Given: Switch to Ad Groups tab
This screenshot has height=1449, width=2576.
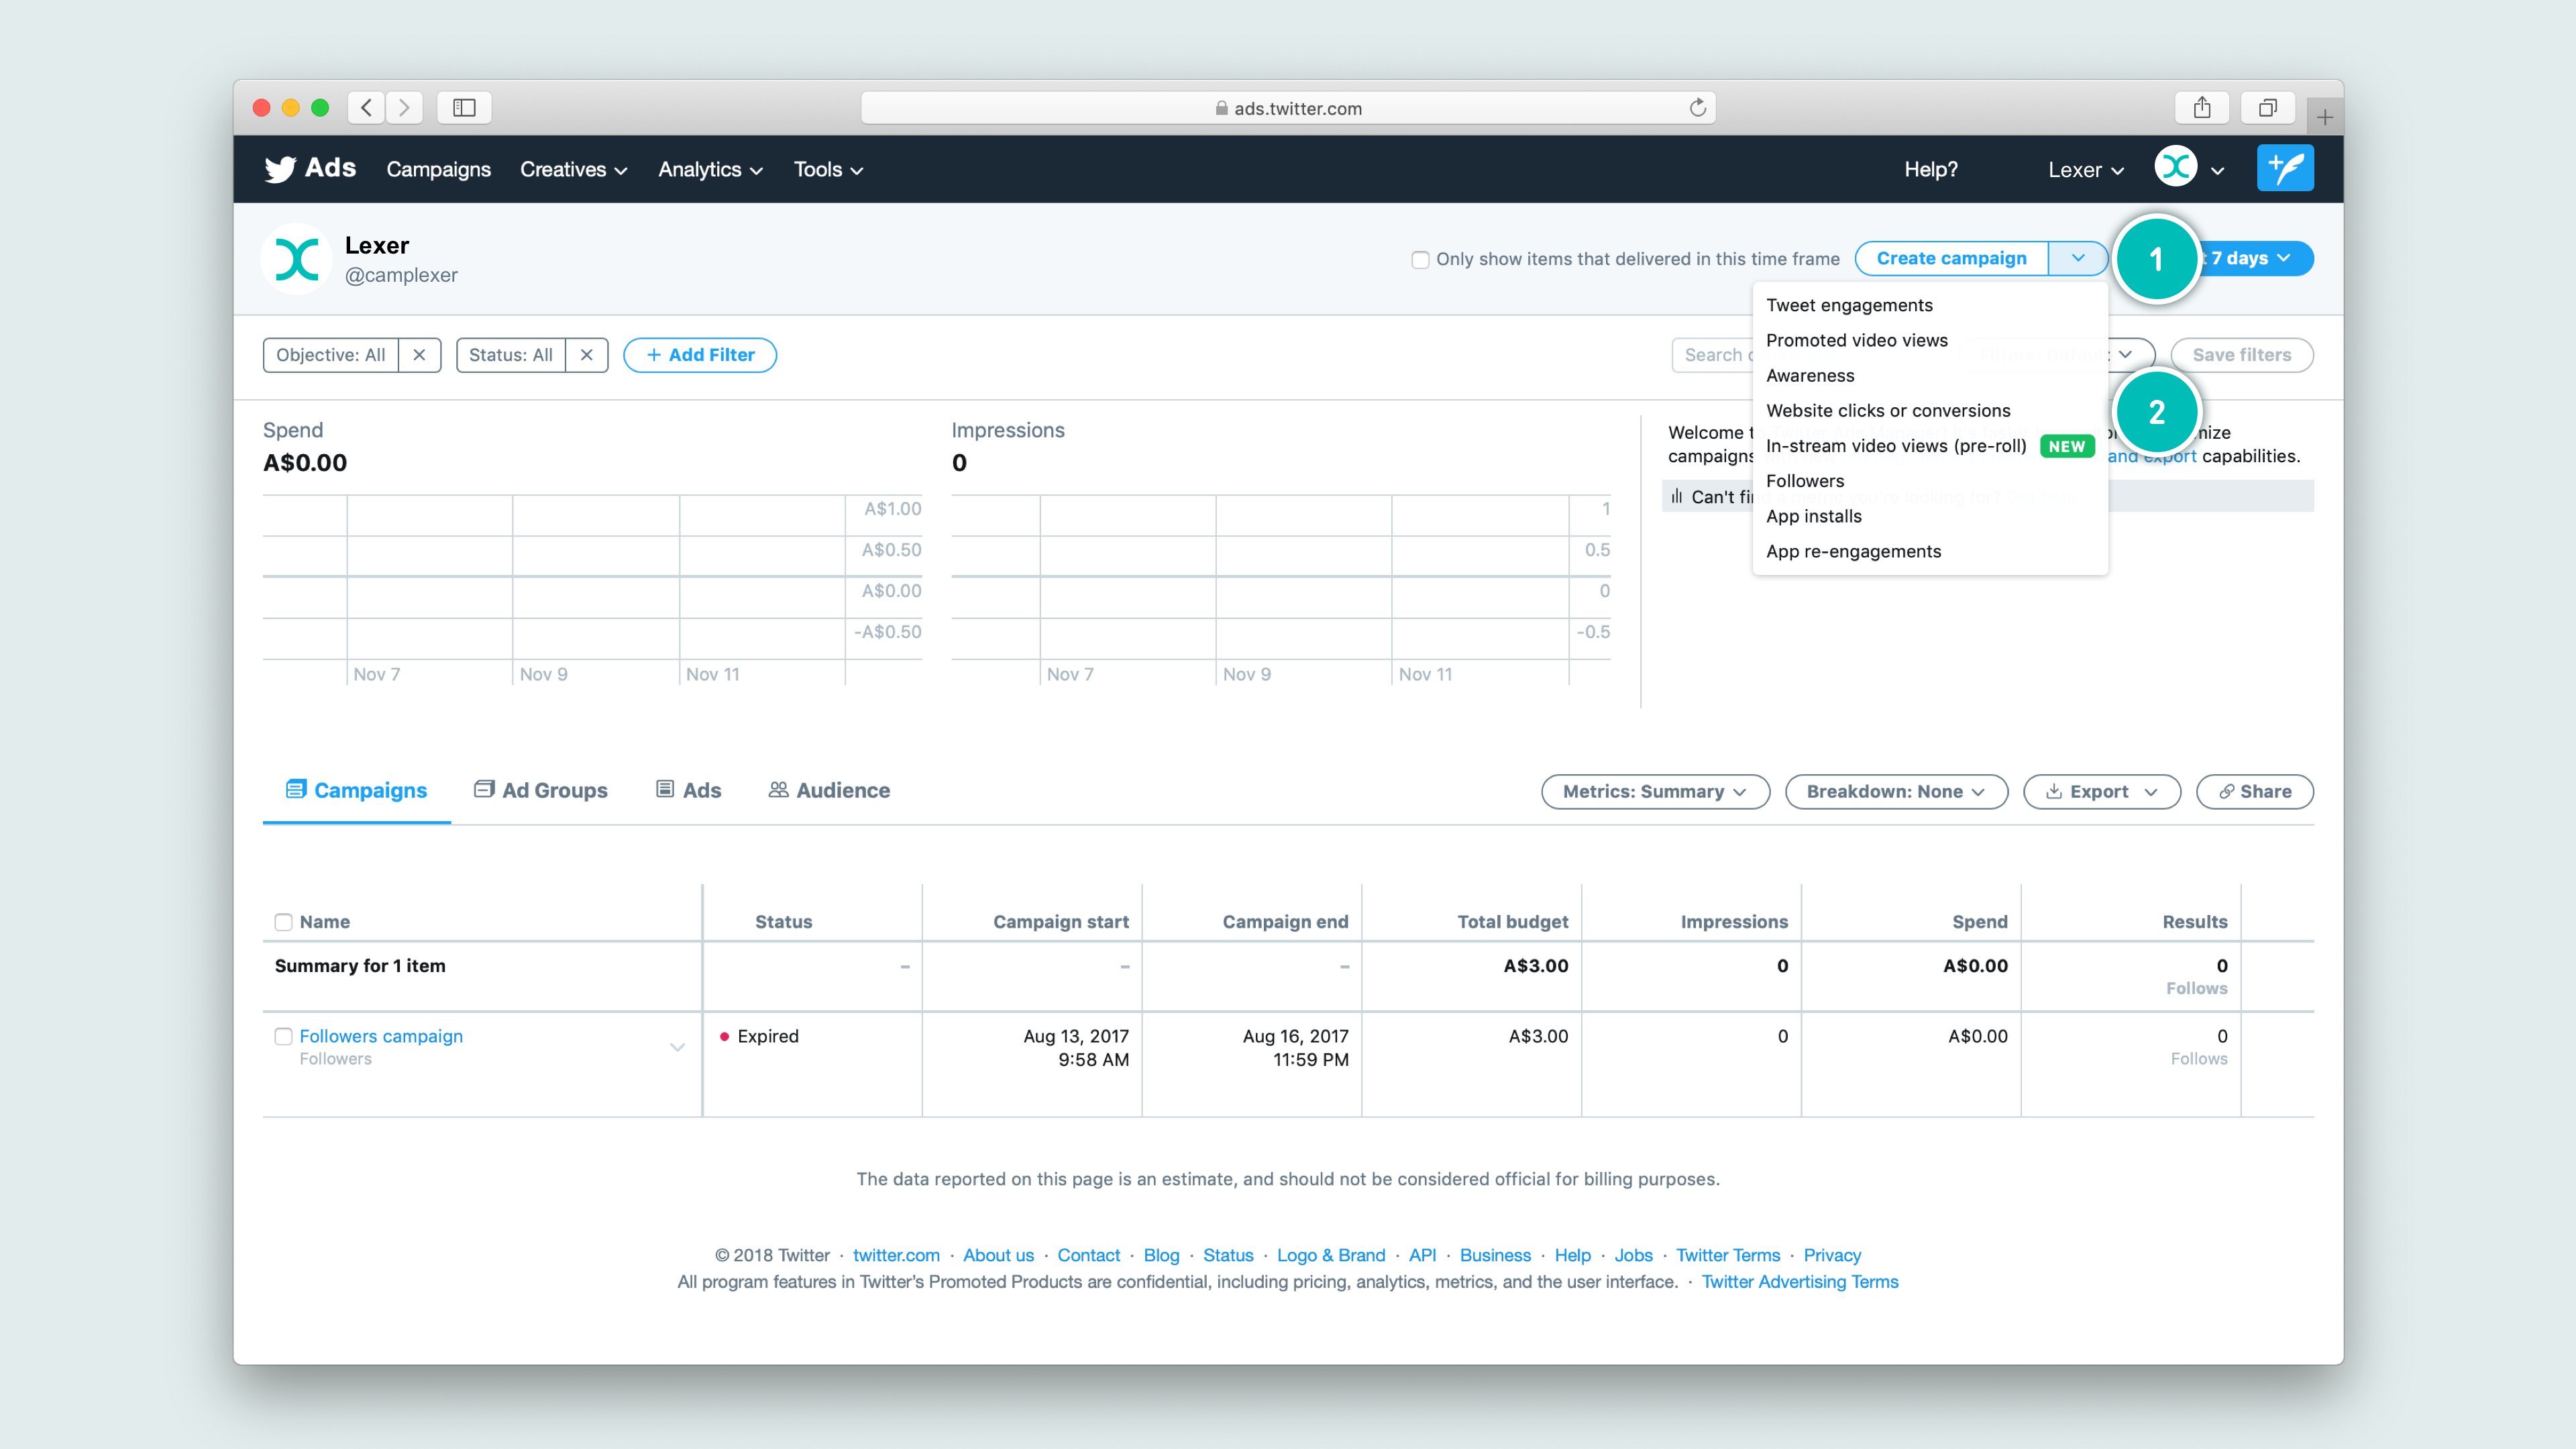Looking at the screenshot, I should [x=541, y=790].
